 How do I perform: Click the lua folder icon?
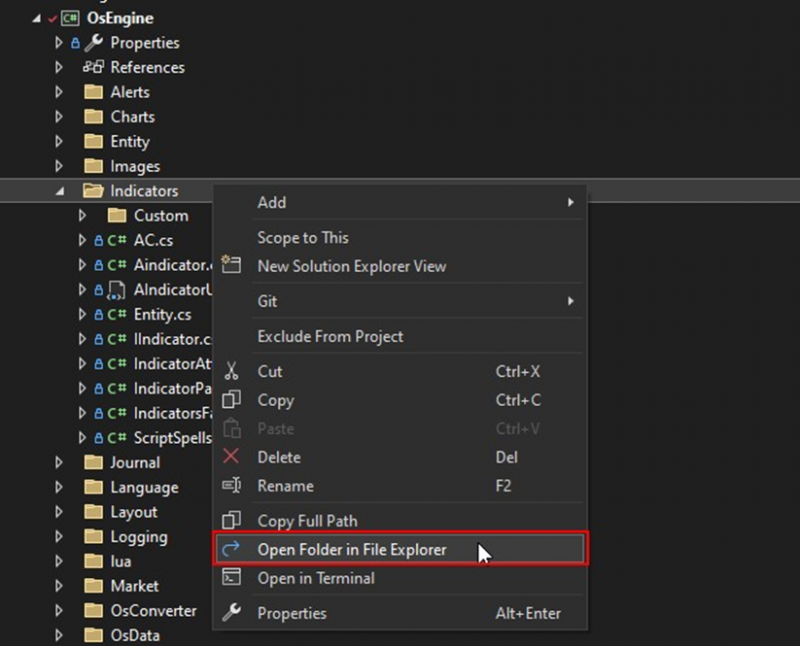coord(93,561)
